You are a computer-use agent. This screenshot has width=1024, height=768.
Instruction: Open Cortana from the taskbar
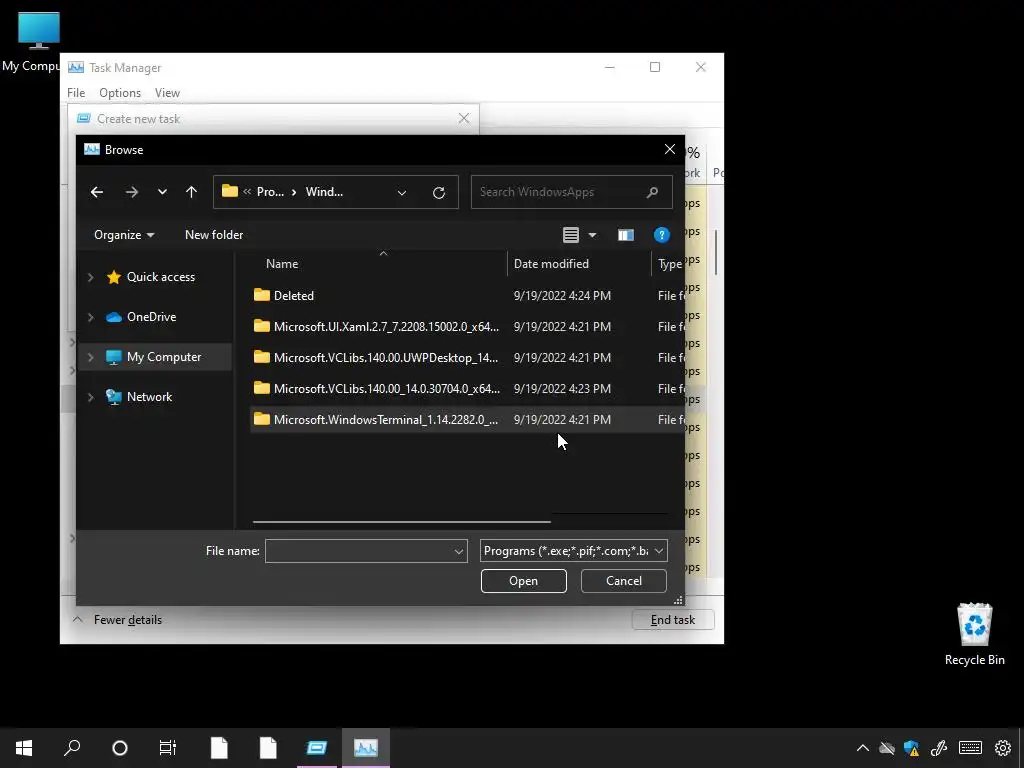point(120,748)
